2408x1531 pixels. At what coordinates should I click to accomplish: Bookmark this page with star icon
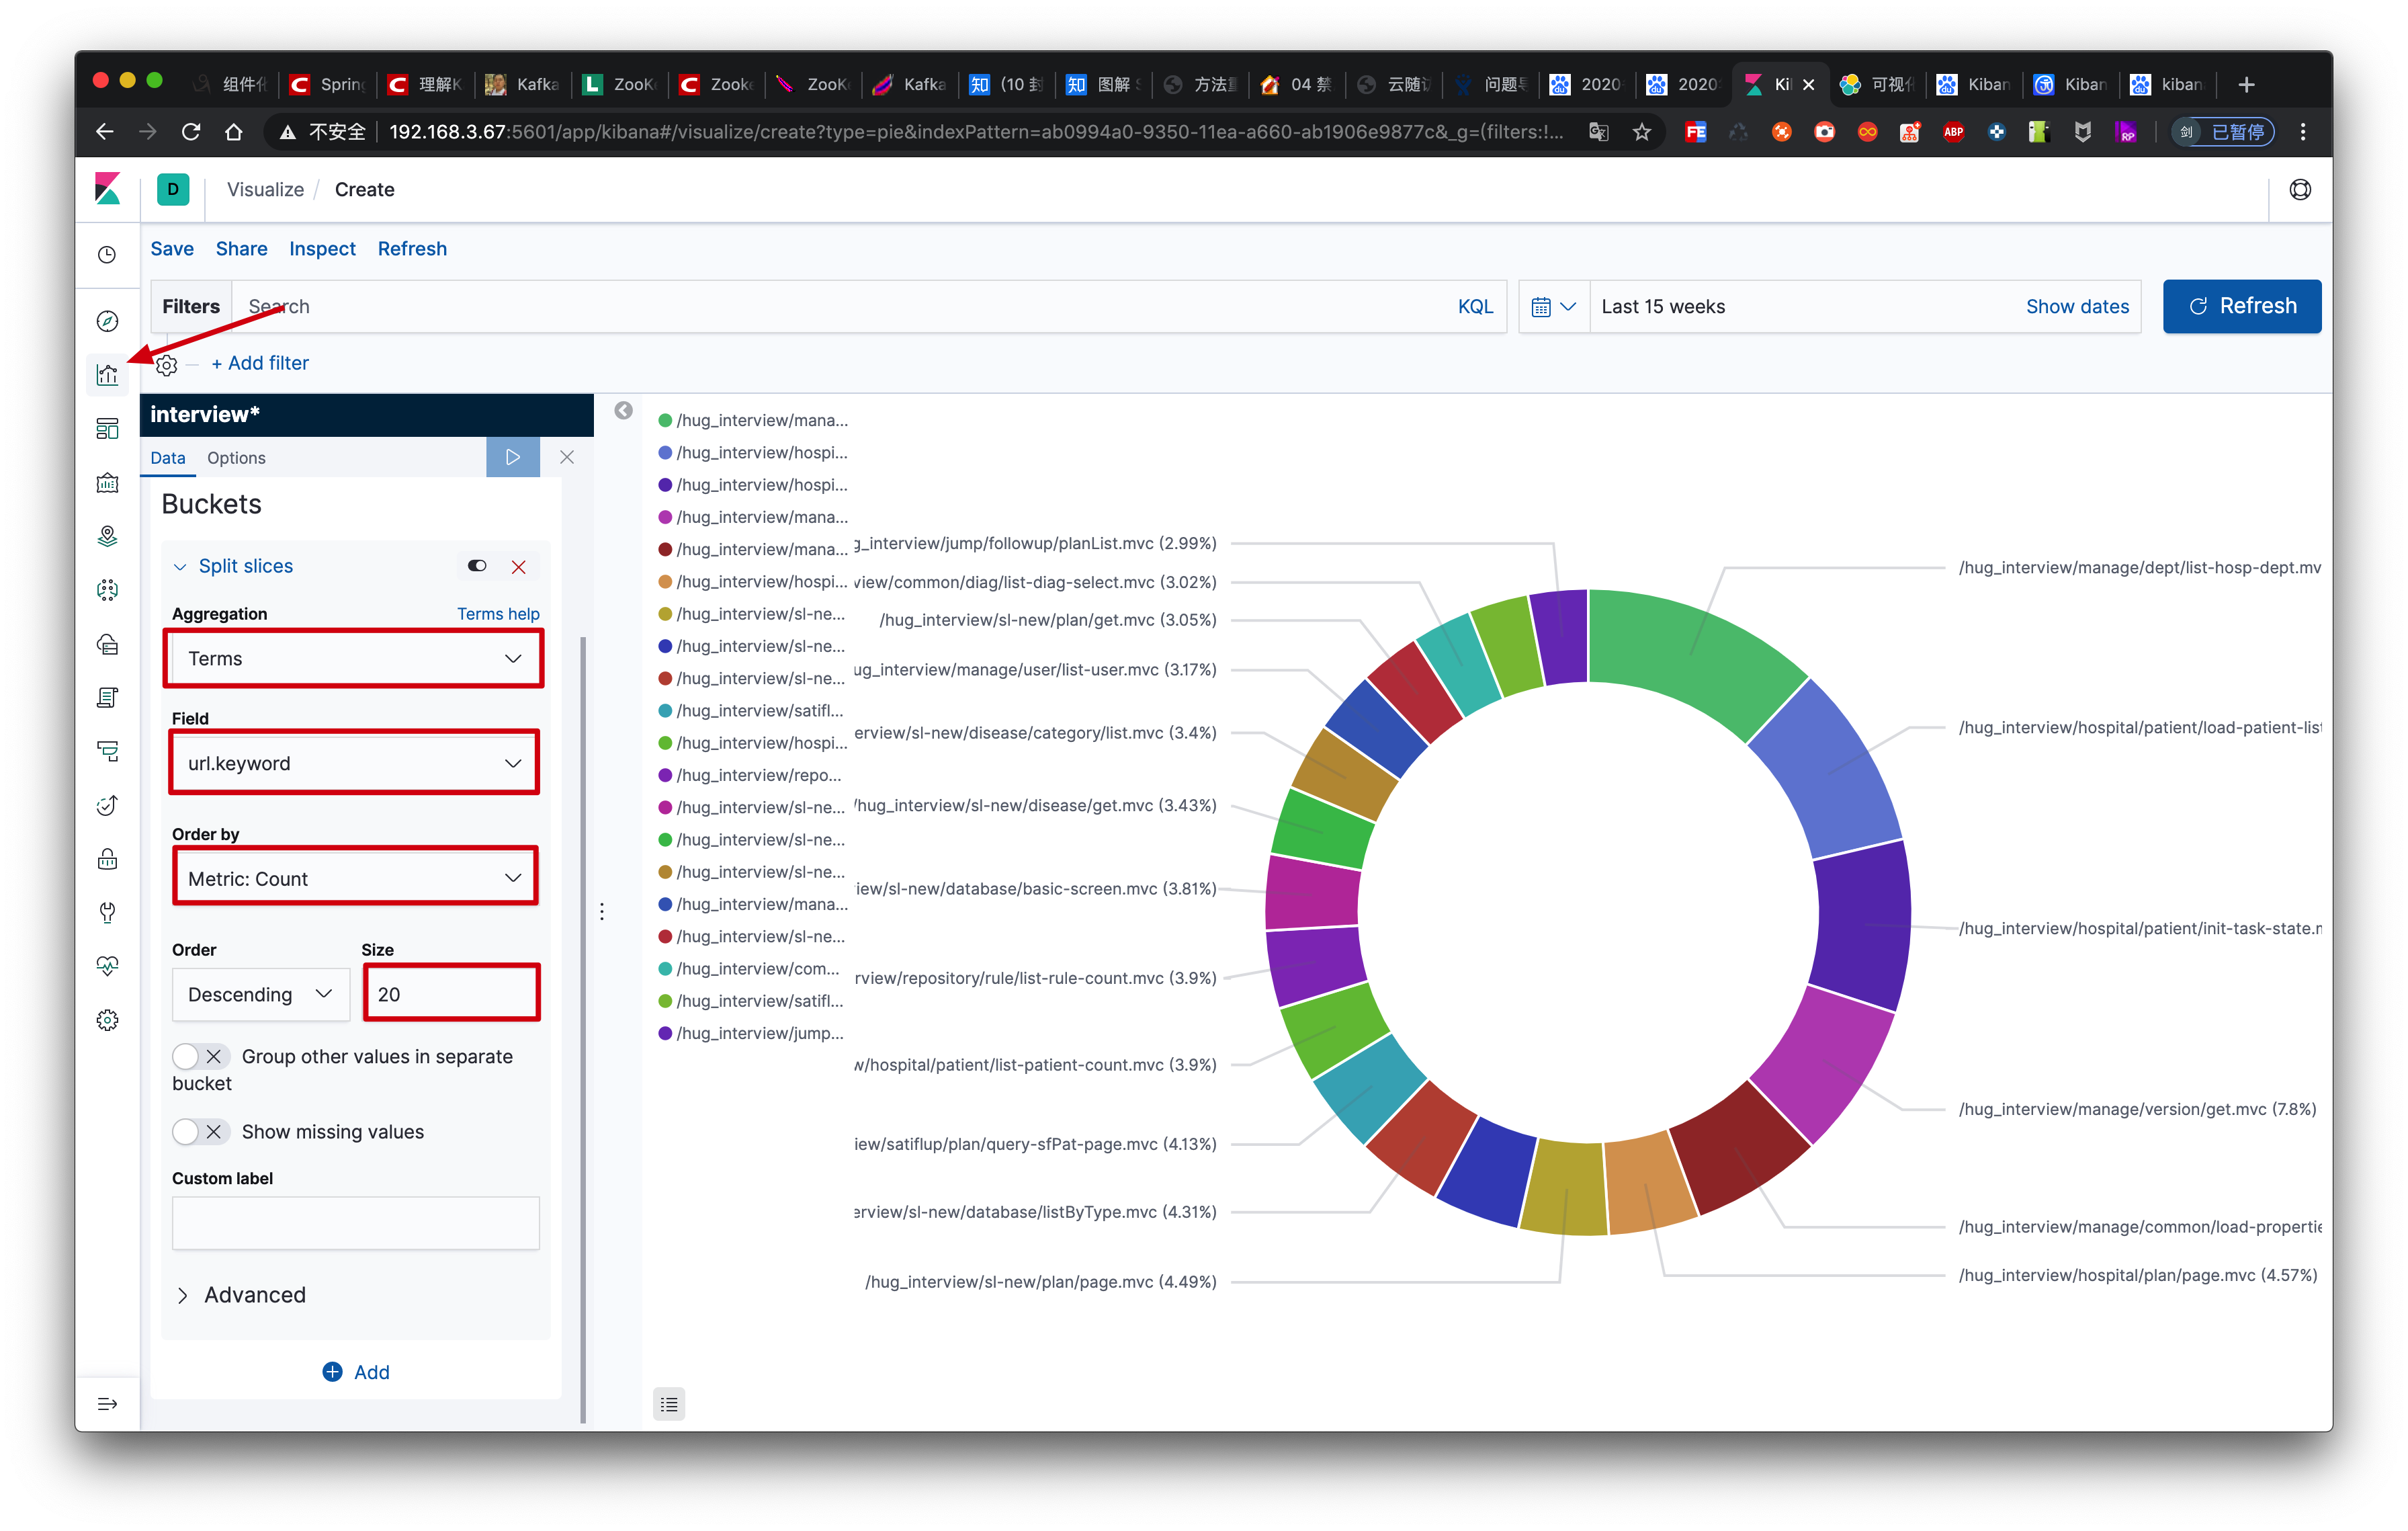(x=1642, y=132)
